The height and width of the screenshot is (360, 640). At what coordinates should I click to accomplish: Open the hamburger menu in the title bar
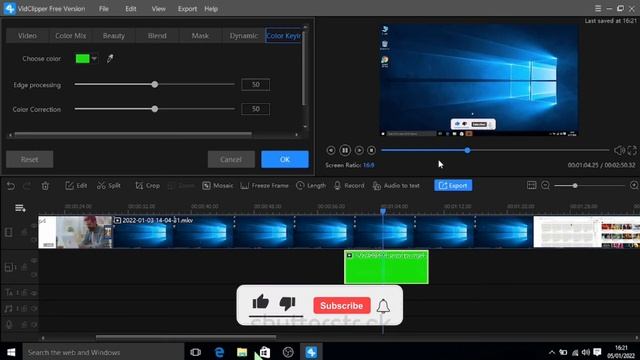(x=598, y=9)
